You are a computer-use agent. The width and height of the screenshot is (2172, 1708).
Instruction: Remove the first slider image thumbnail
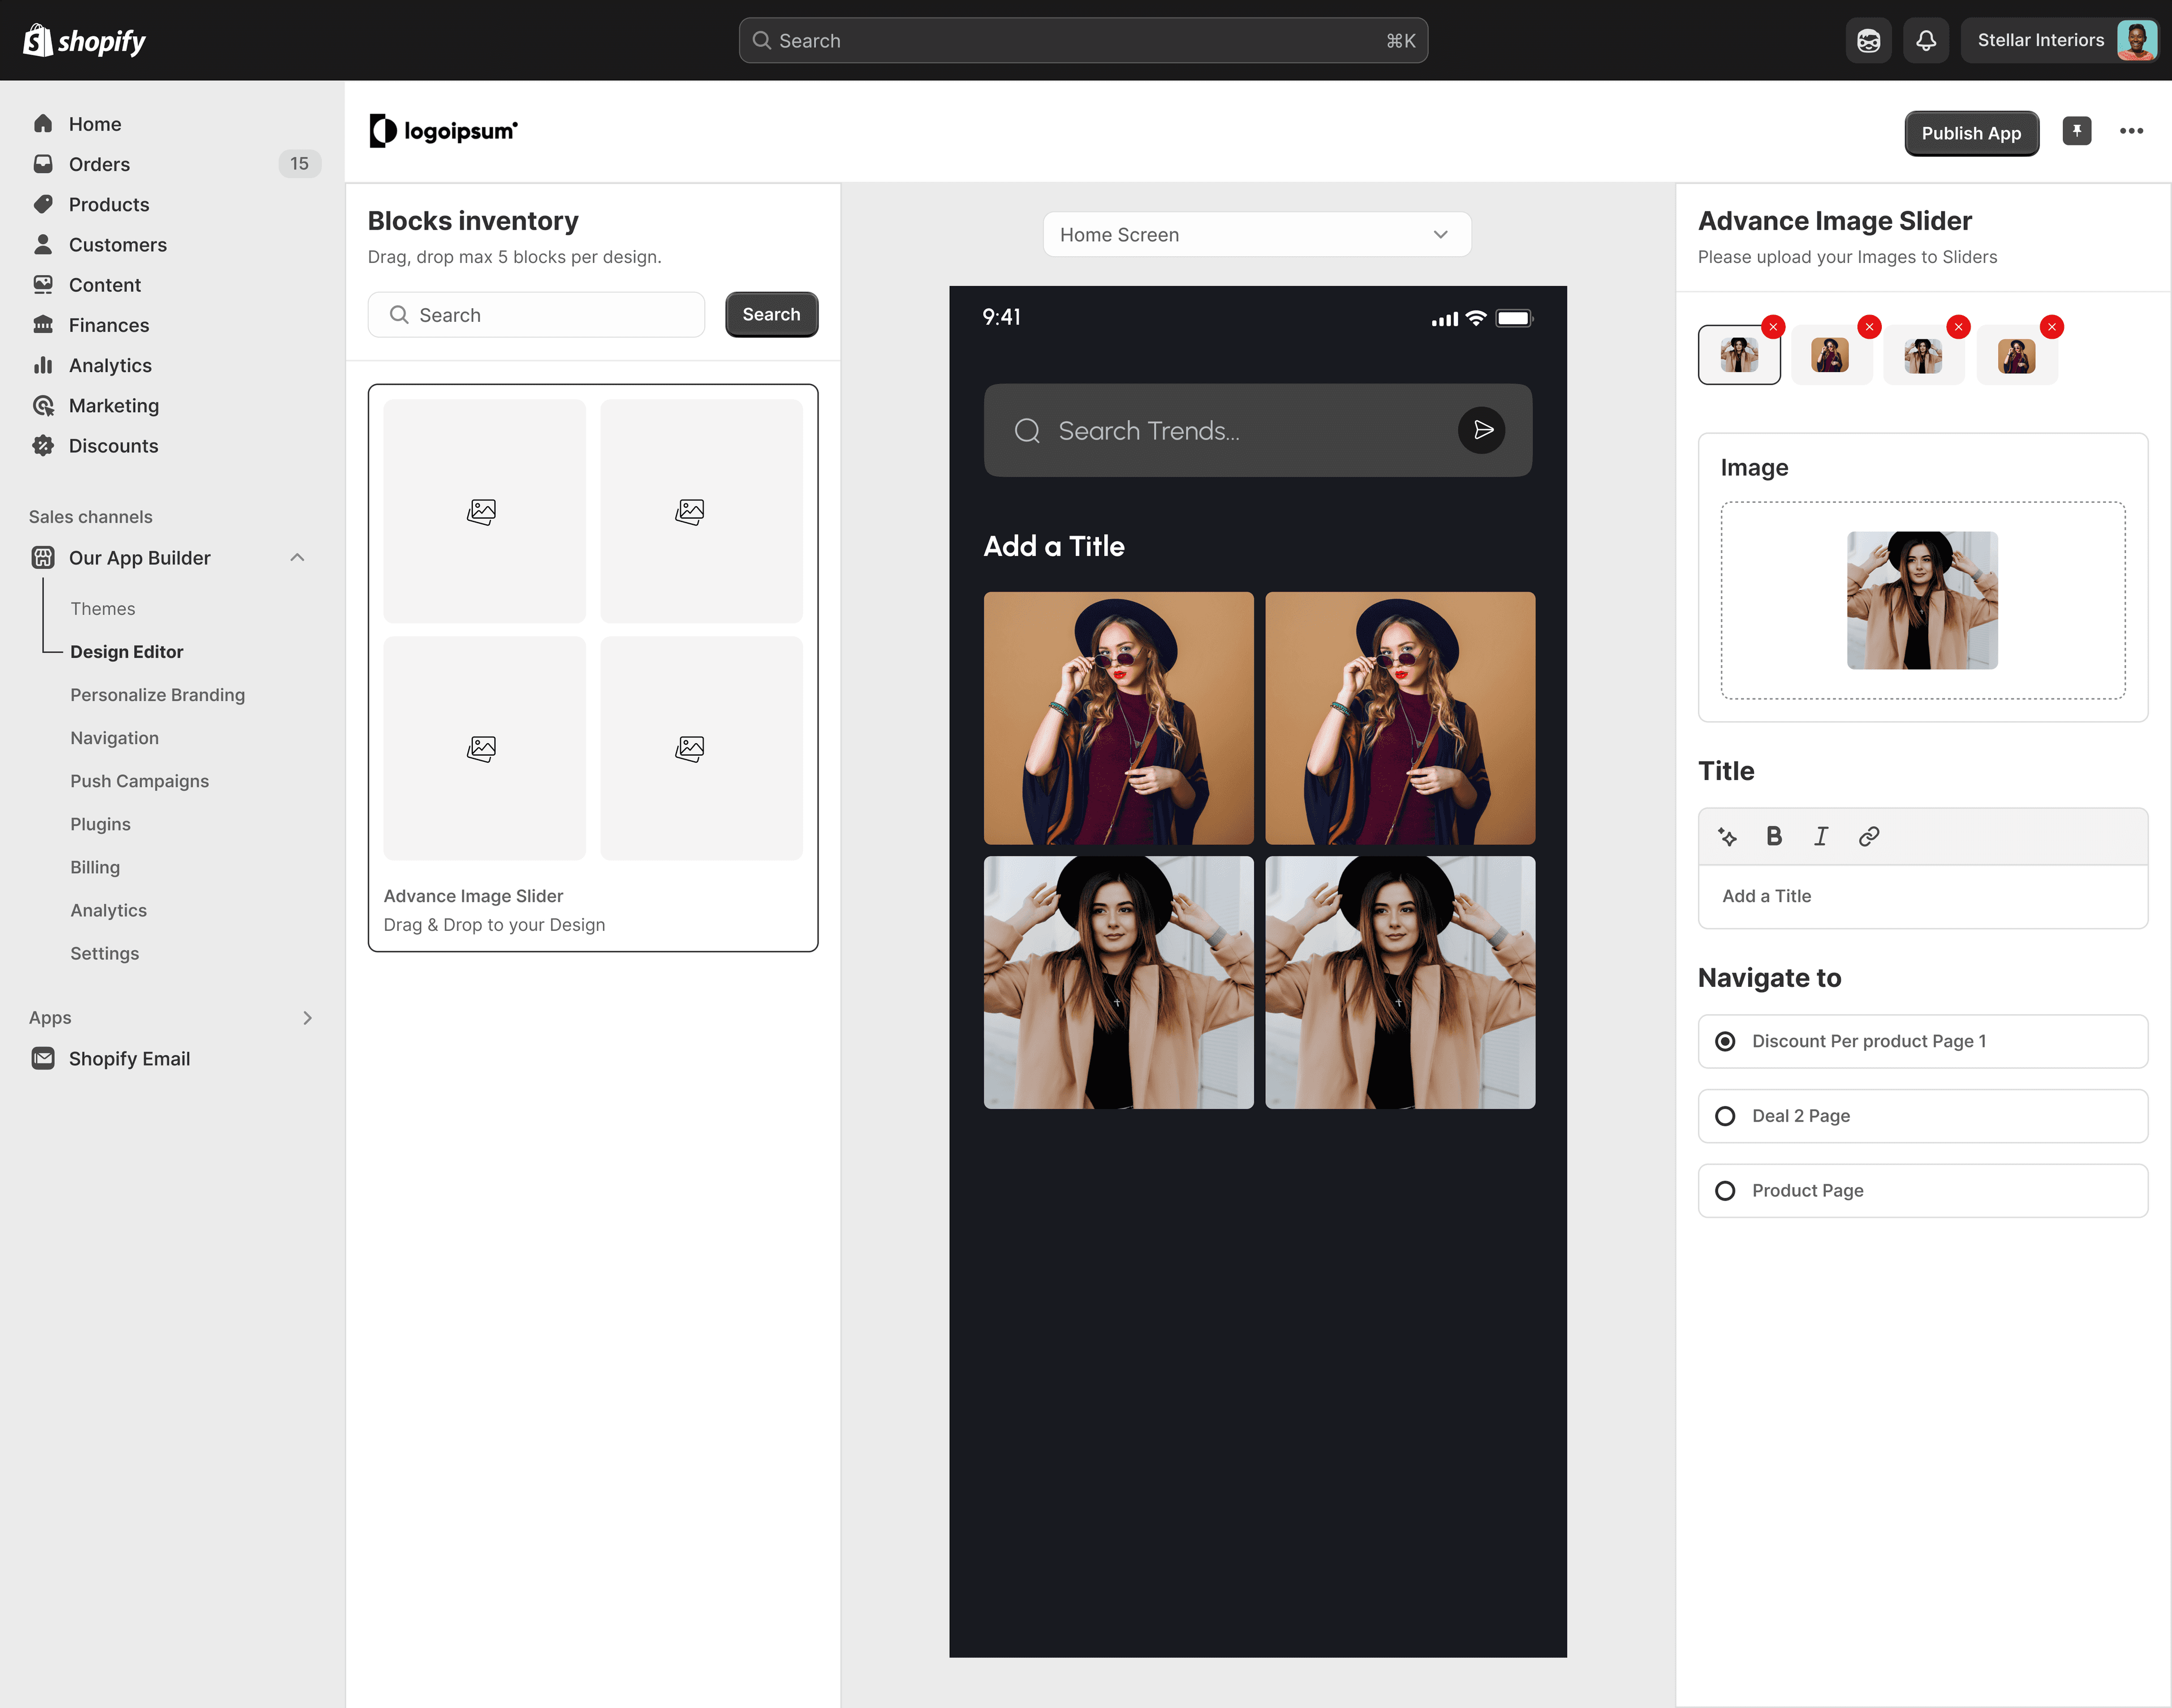1773,327
